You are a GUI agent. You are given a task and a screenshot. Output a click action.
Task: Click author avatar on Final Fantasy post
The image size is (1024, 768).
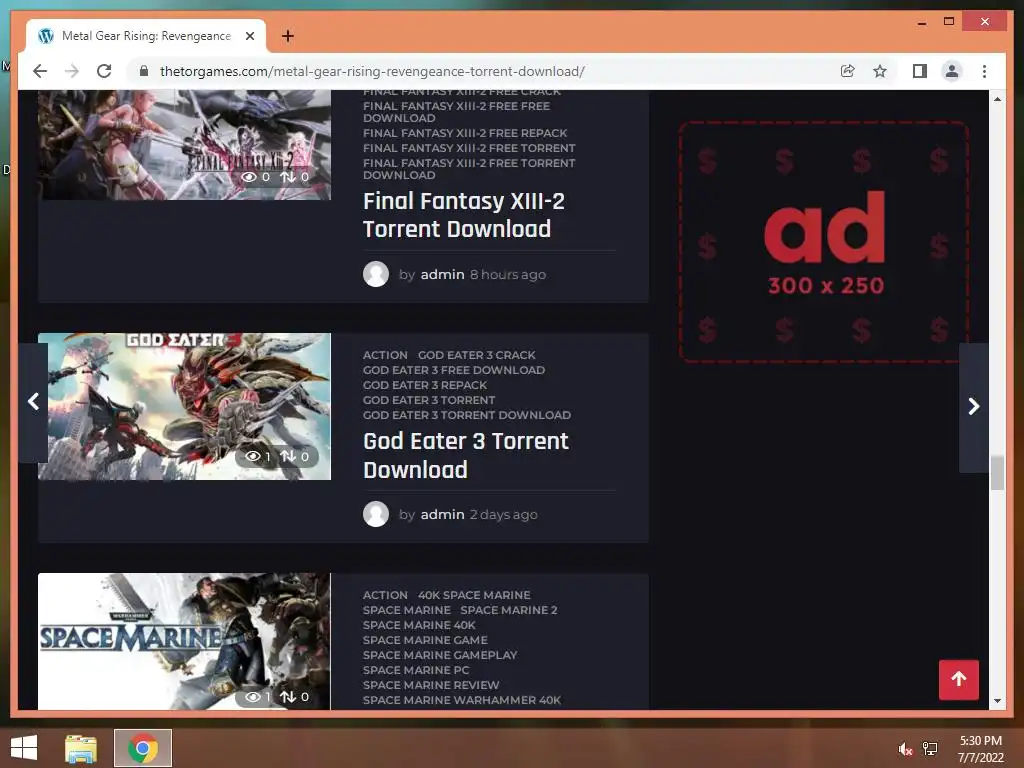(x=376, y=274)
